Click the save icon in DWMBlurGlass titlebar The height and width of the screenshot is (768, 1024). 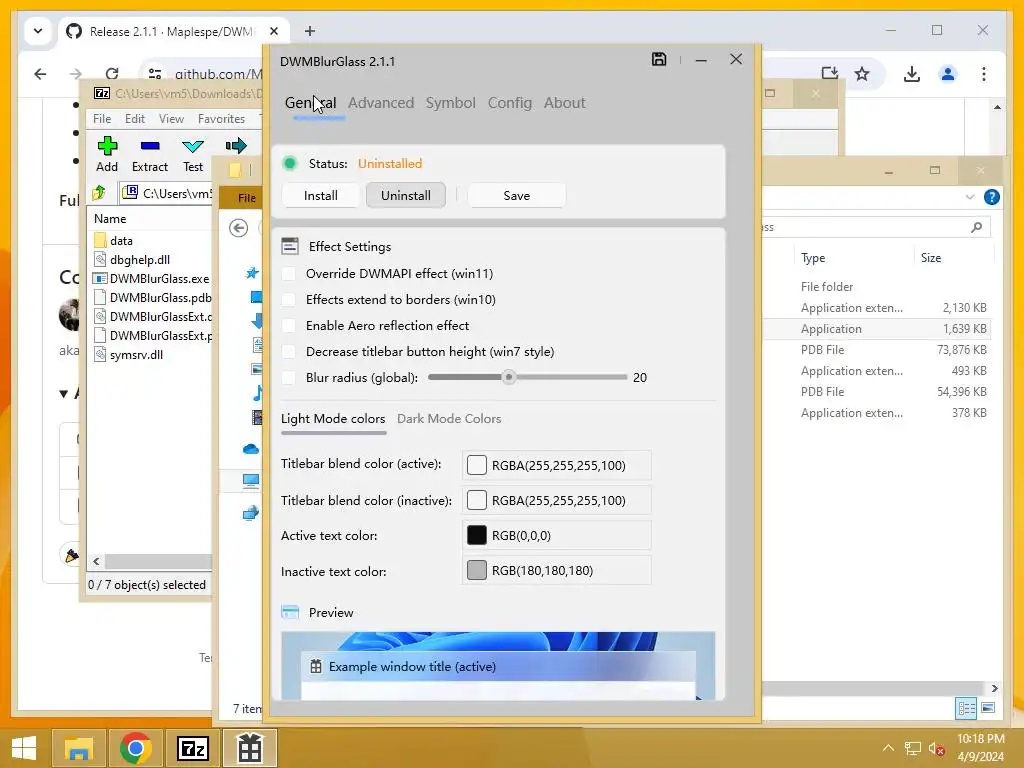tap(659, 59)
